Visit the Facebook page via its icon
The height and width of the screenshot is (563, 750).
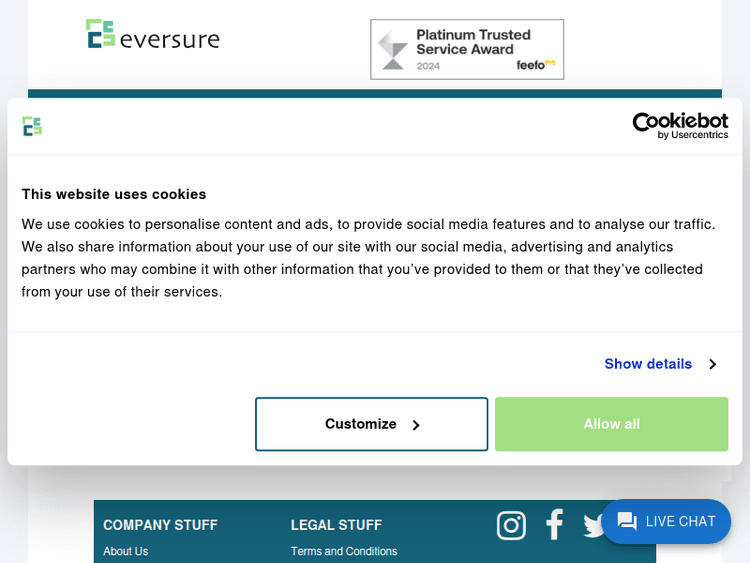[x=554, y=524]
